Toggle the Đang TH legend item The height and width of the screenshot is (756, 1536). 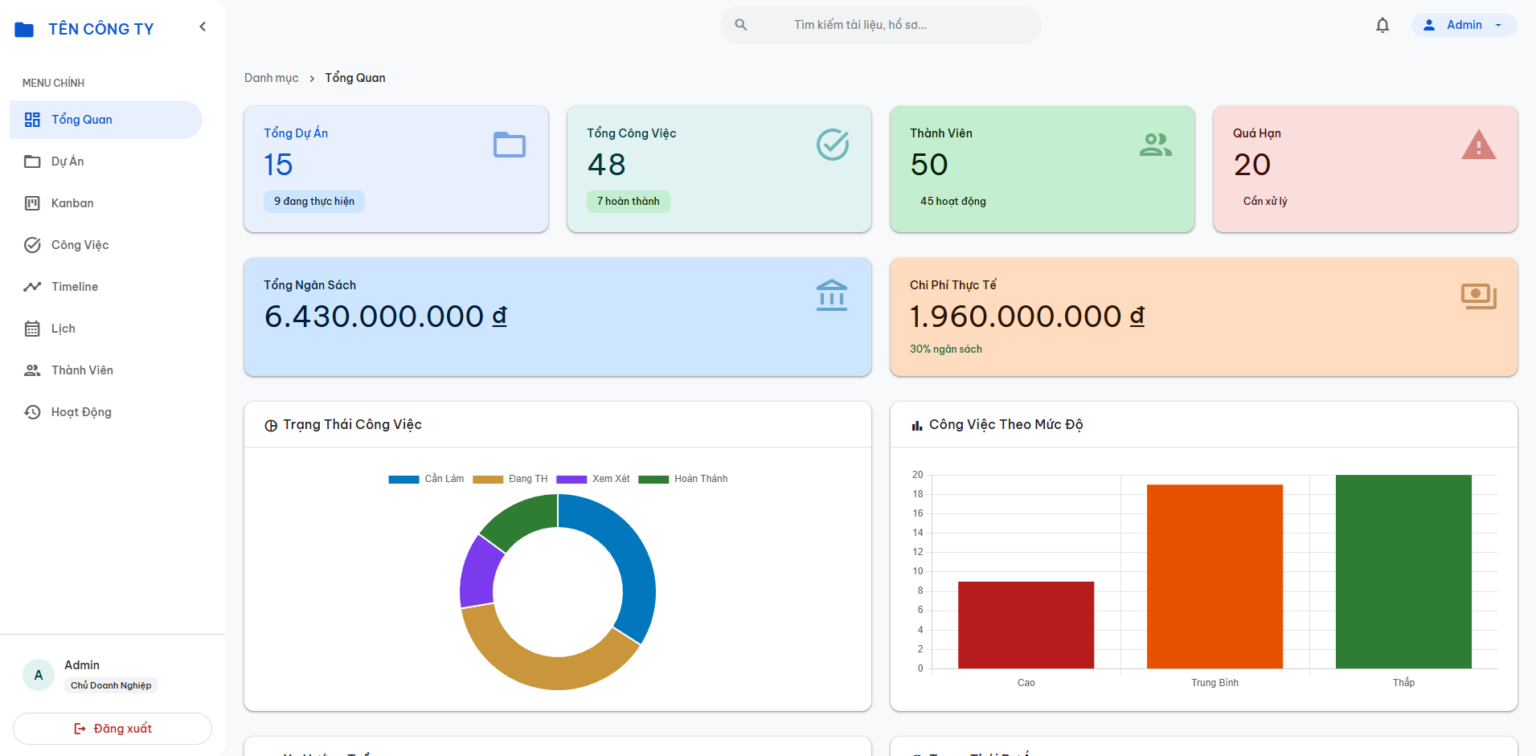(x=510, y=479)
